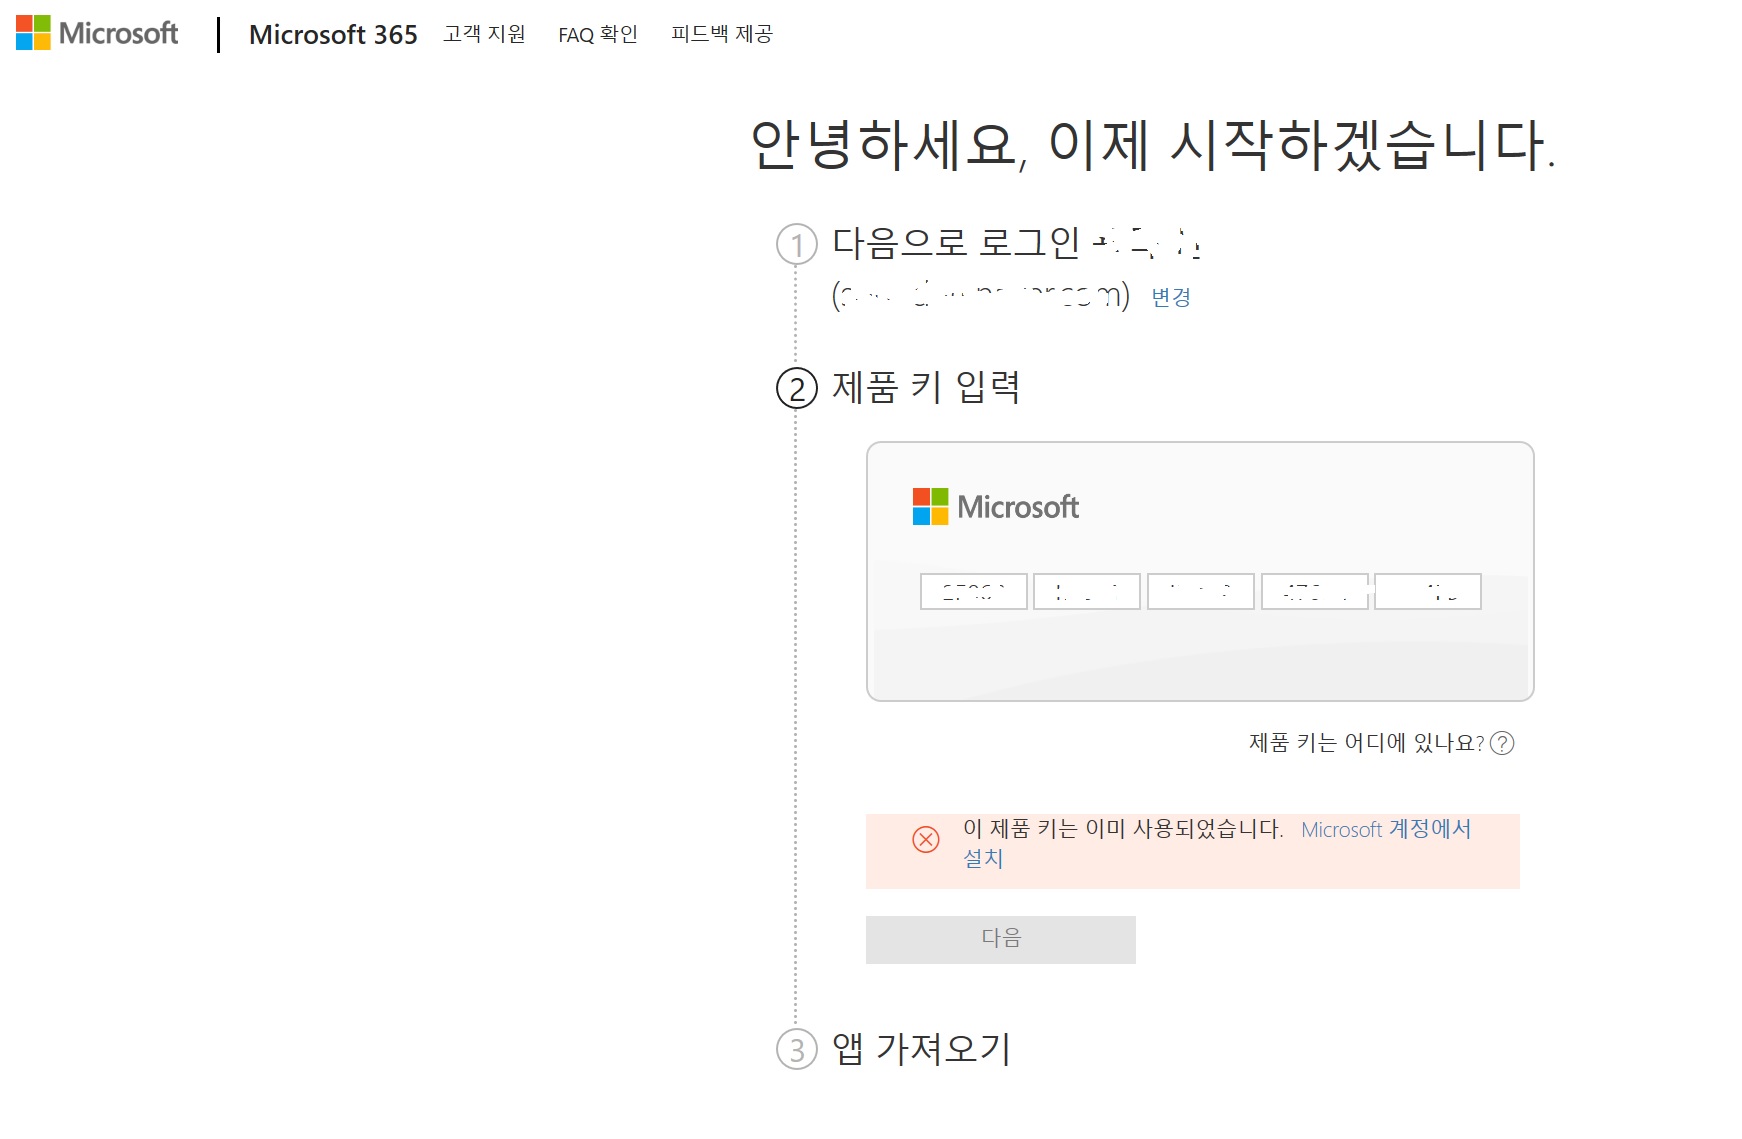
Task: Click the fourth product key field
Action: point(1315,591)
